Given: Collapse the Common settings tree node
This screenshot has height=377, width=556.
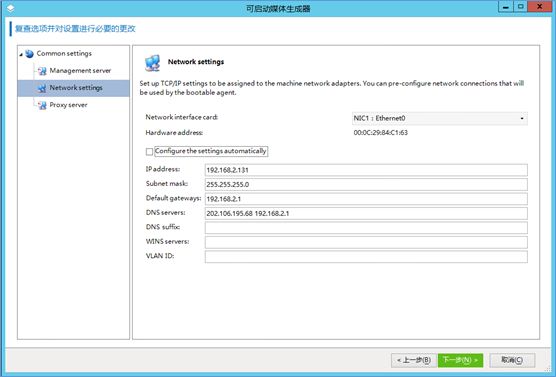Looking at the screenshot, I should click(x=21, y=54).
